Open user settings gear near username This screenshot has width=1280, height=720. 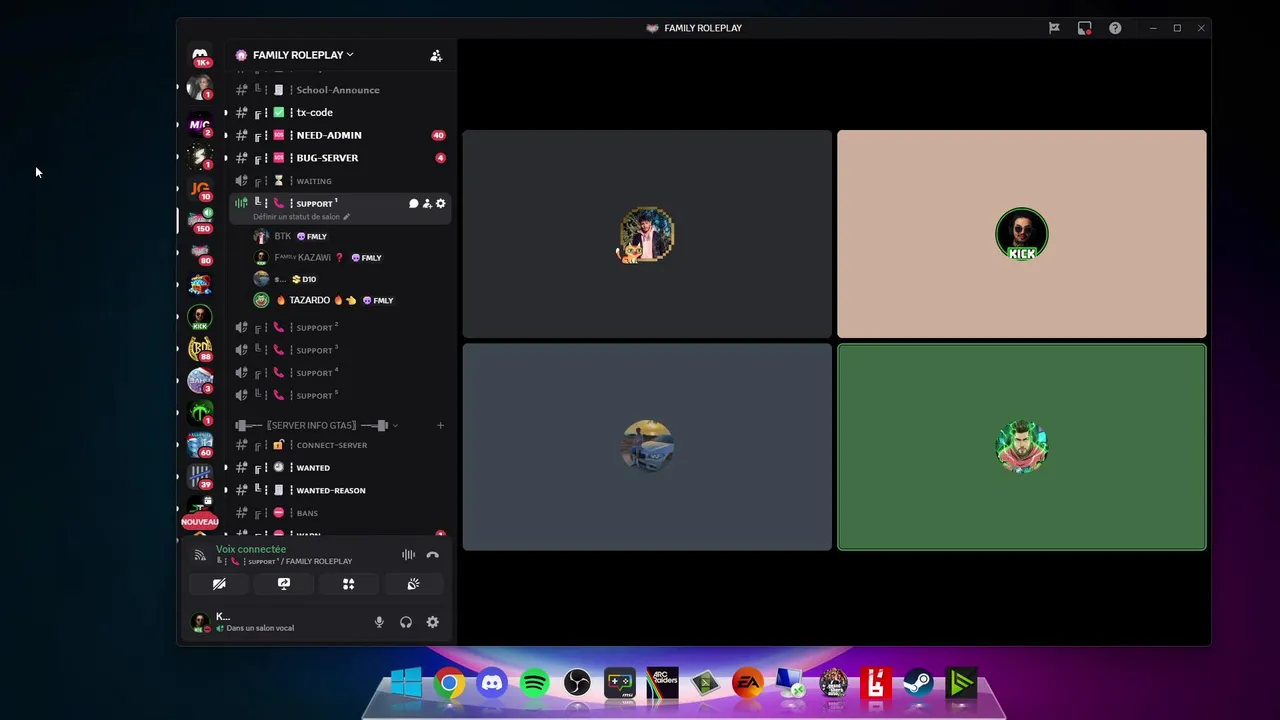click(433, 622)
